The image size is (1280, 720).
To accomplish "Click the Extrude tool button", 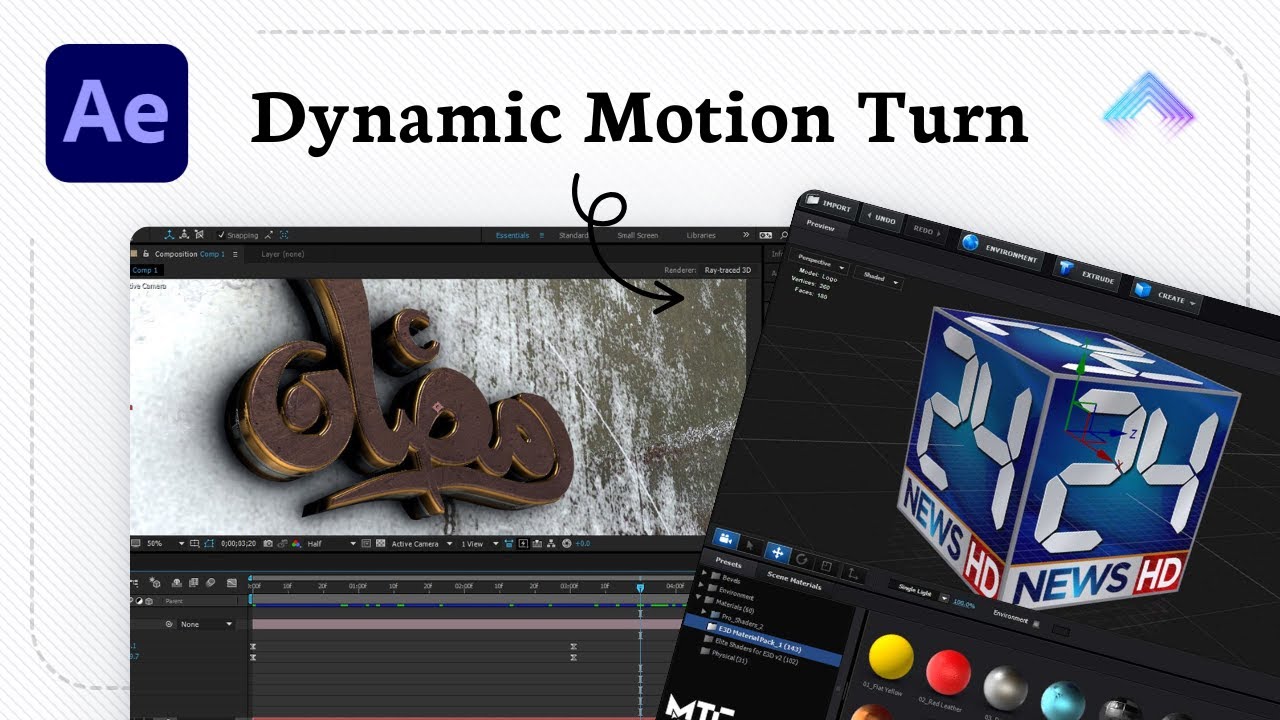I will click(x=1088, y=274).
